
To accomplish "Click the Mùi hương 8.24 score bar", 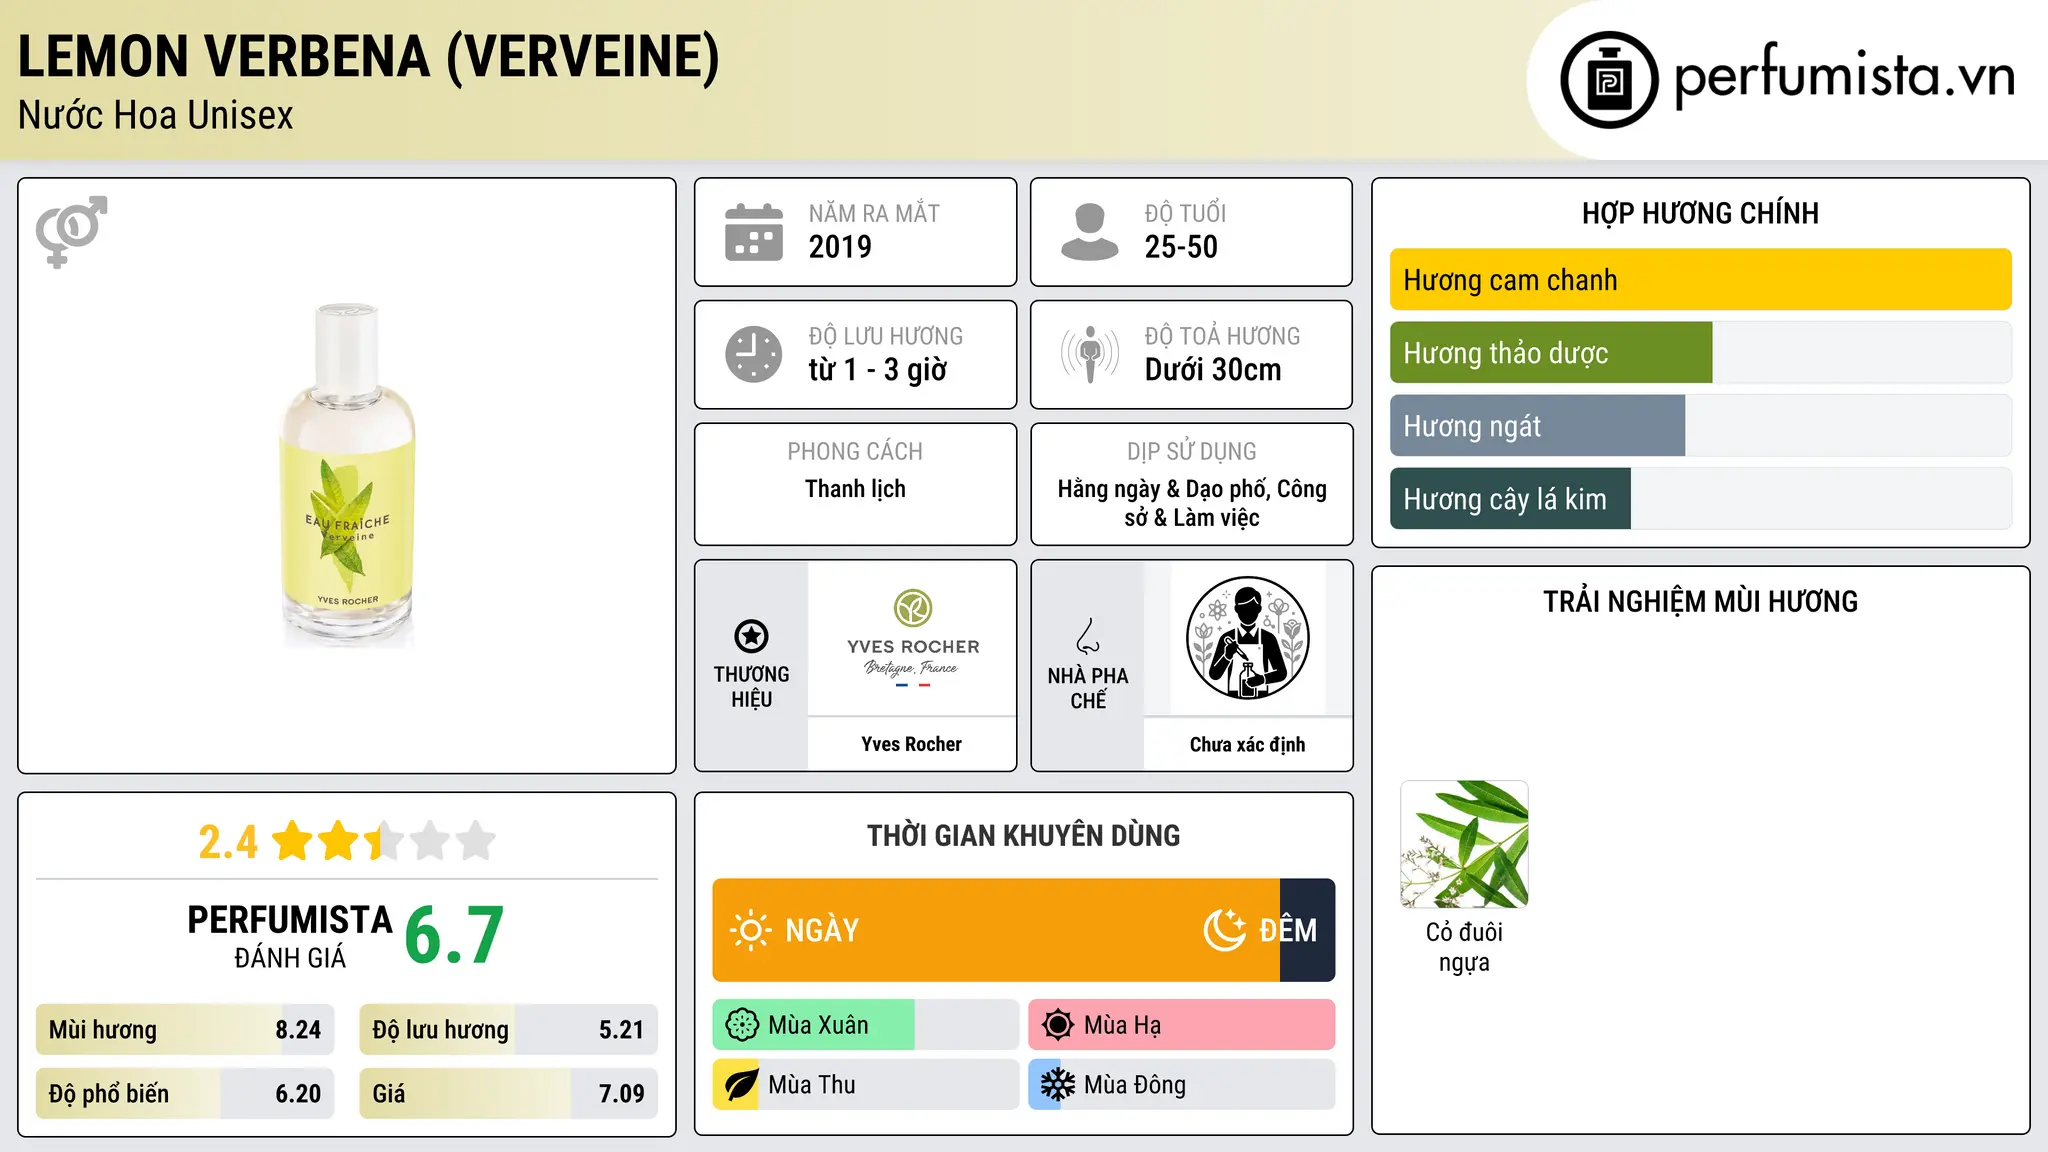I will tap(185, 1030).
